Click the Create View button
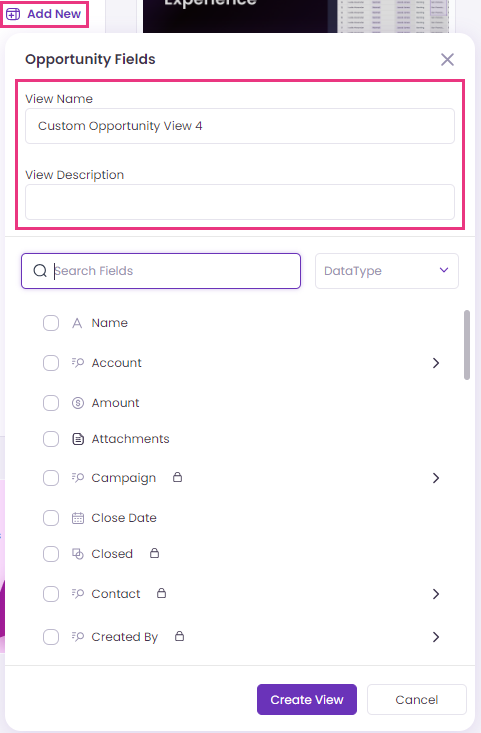This screenshot has height=733, width=481. pos(307,699)
